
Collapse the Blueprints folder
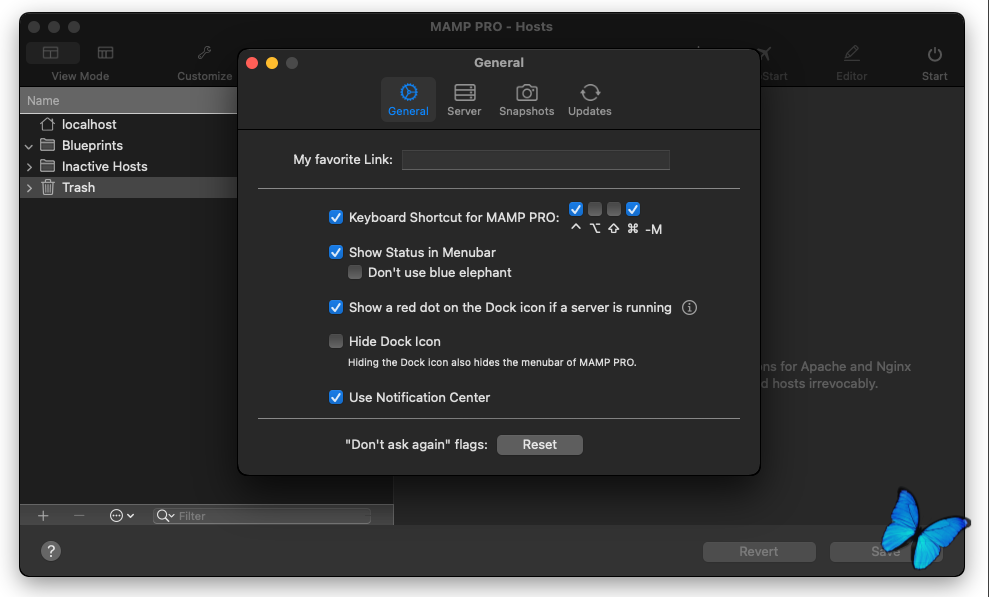coord(29,146)
